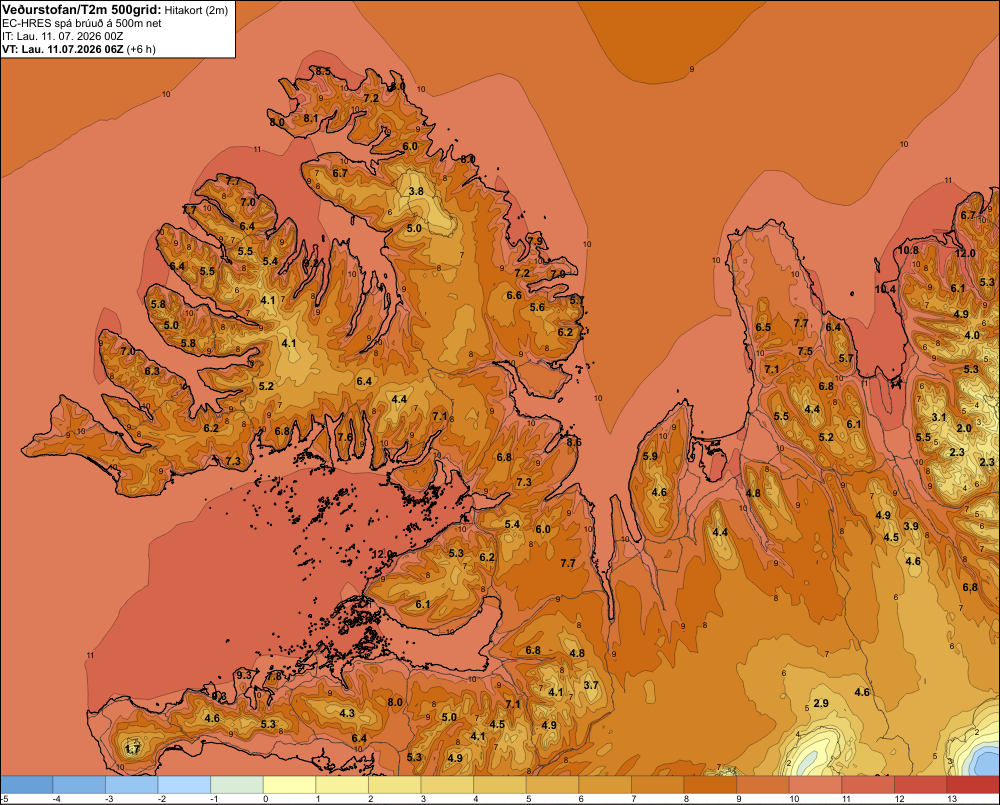Screen dimensions: 1000x805
Task: Click the '10.8' temperature value on the map
Action: (x=908, y=250)
